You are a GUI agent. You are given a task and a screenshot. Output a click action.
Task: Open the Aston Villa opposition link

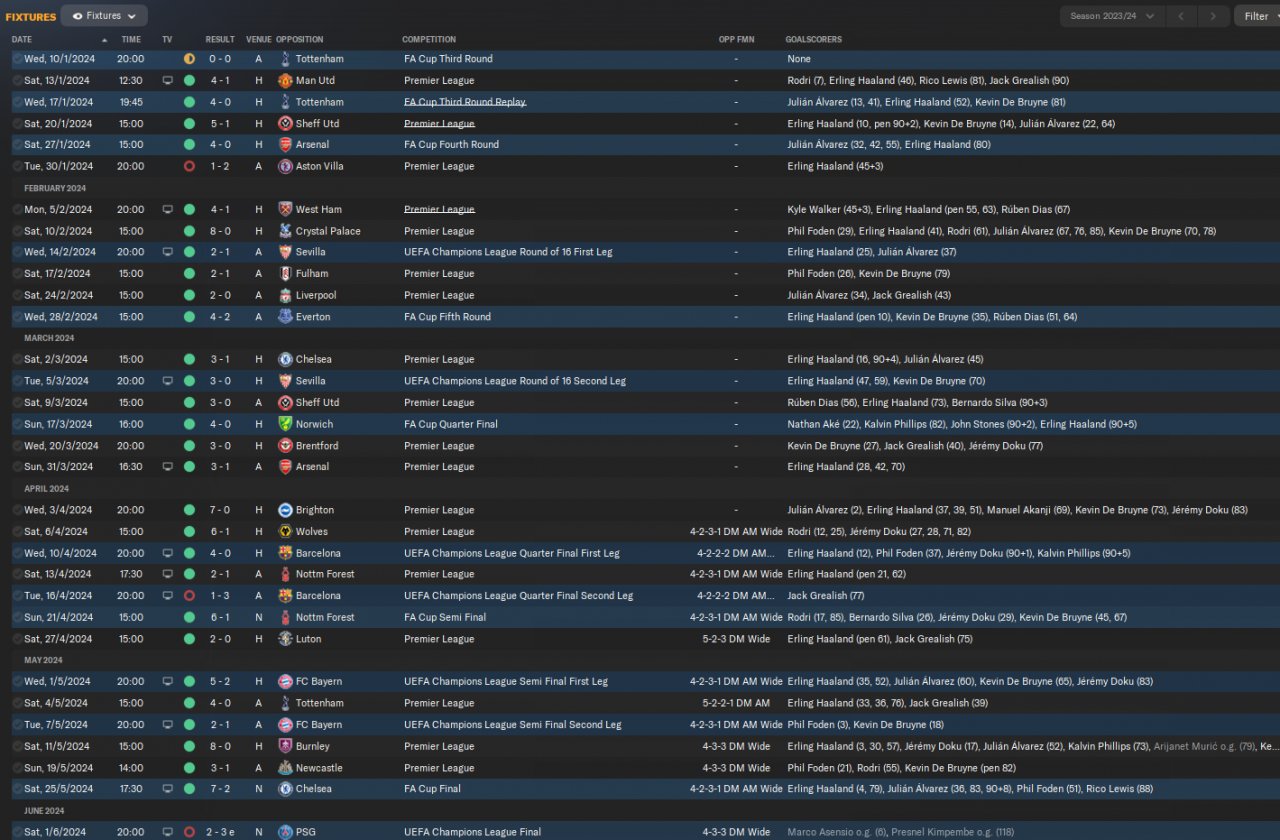pos(319,167)
